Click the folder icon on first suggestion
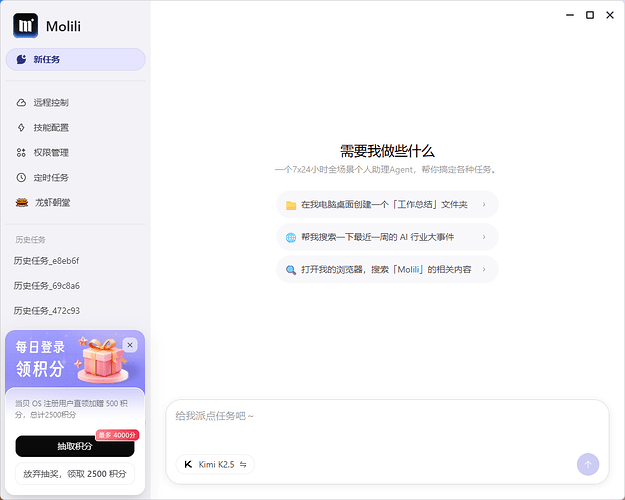Image resolution: width=625 pixels, height=500 pixels. (x=291, y=205)
